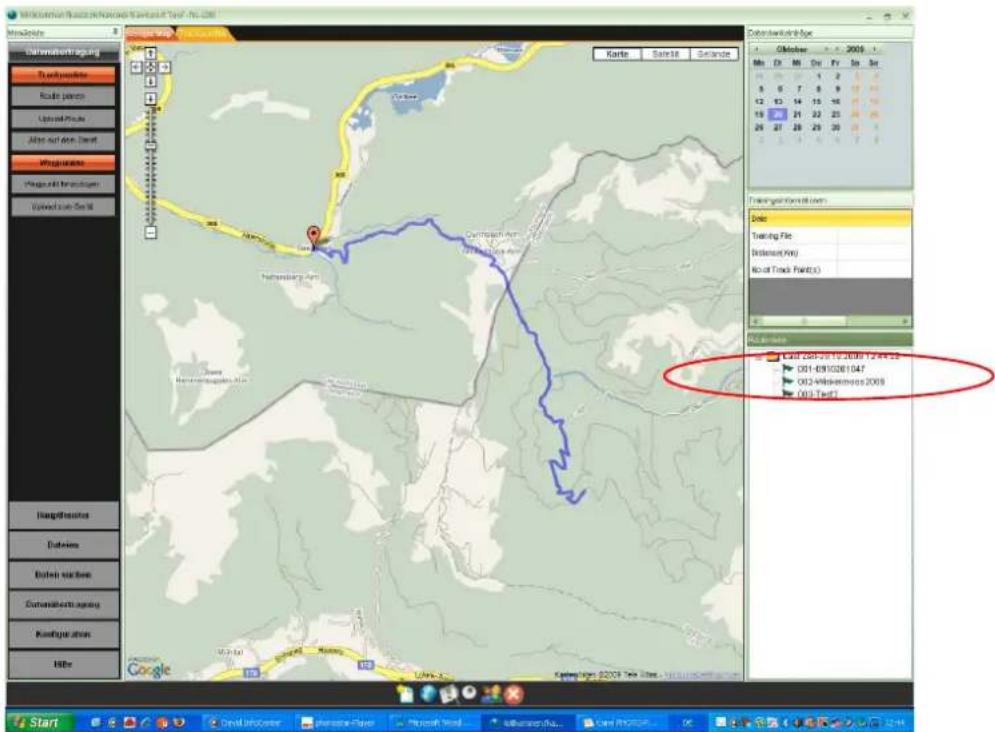
Task: Pan the map up with the arrow control
Action: 150,54
